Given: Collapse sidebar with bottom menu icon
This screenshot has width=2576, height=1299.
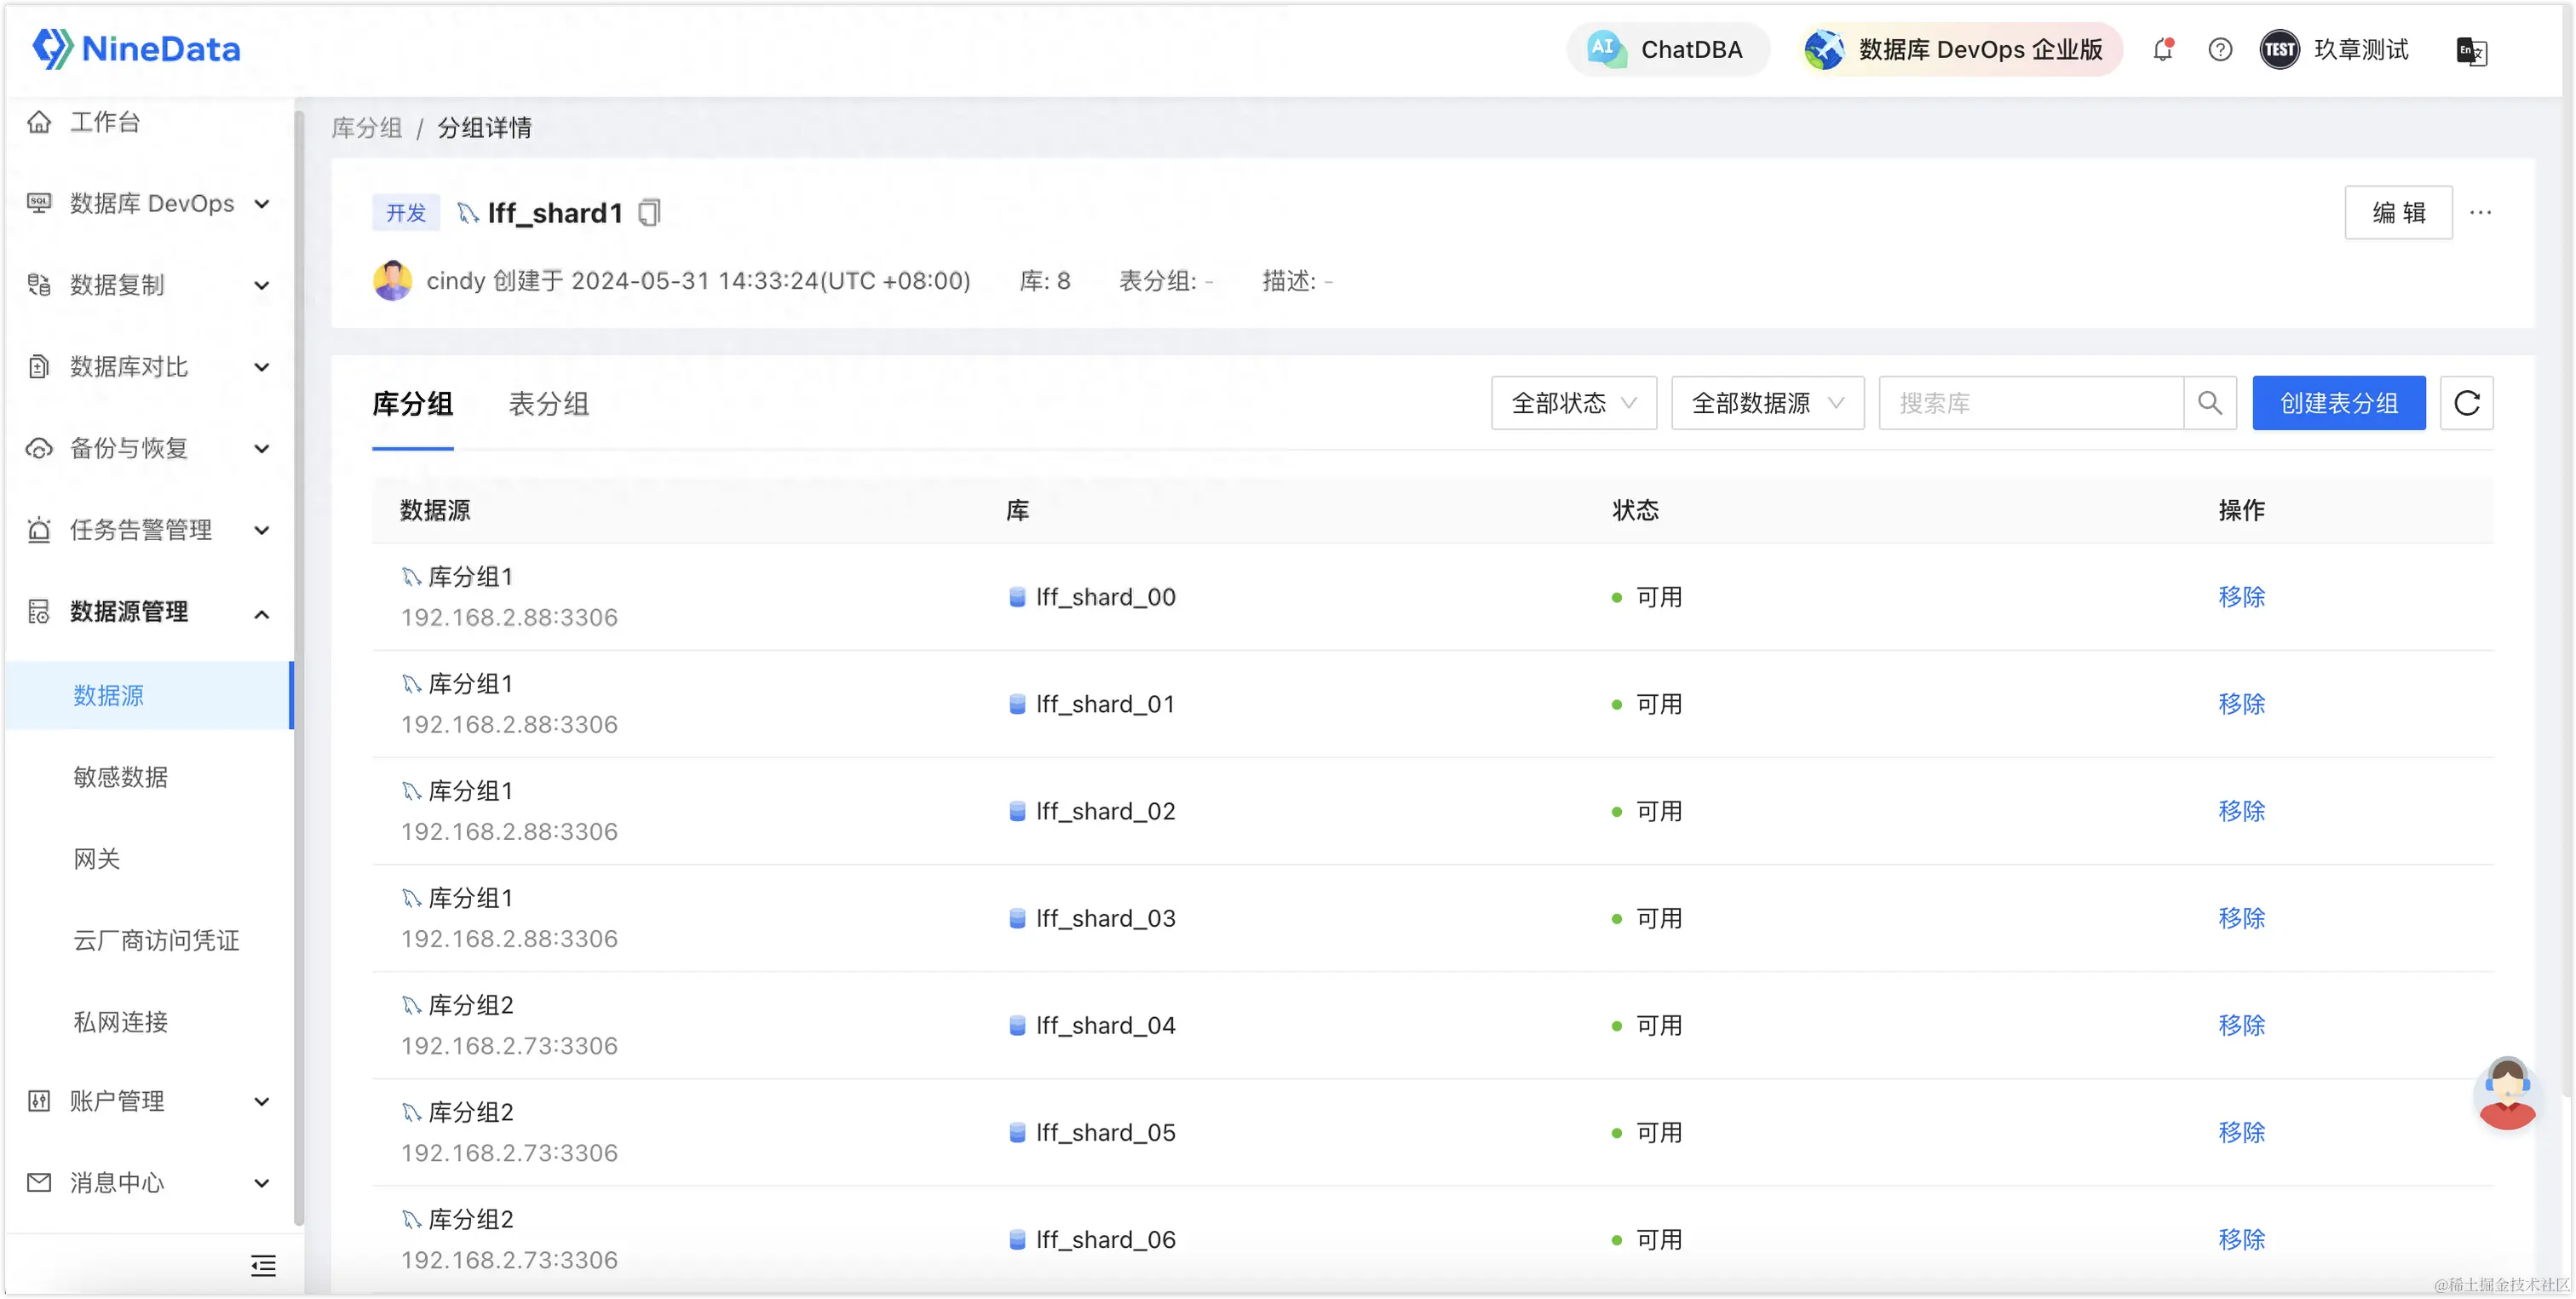Looking at the screenshot, I should tap(263, 1265).
